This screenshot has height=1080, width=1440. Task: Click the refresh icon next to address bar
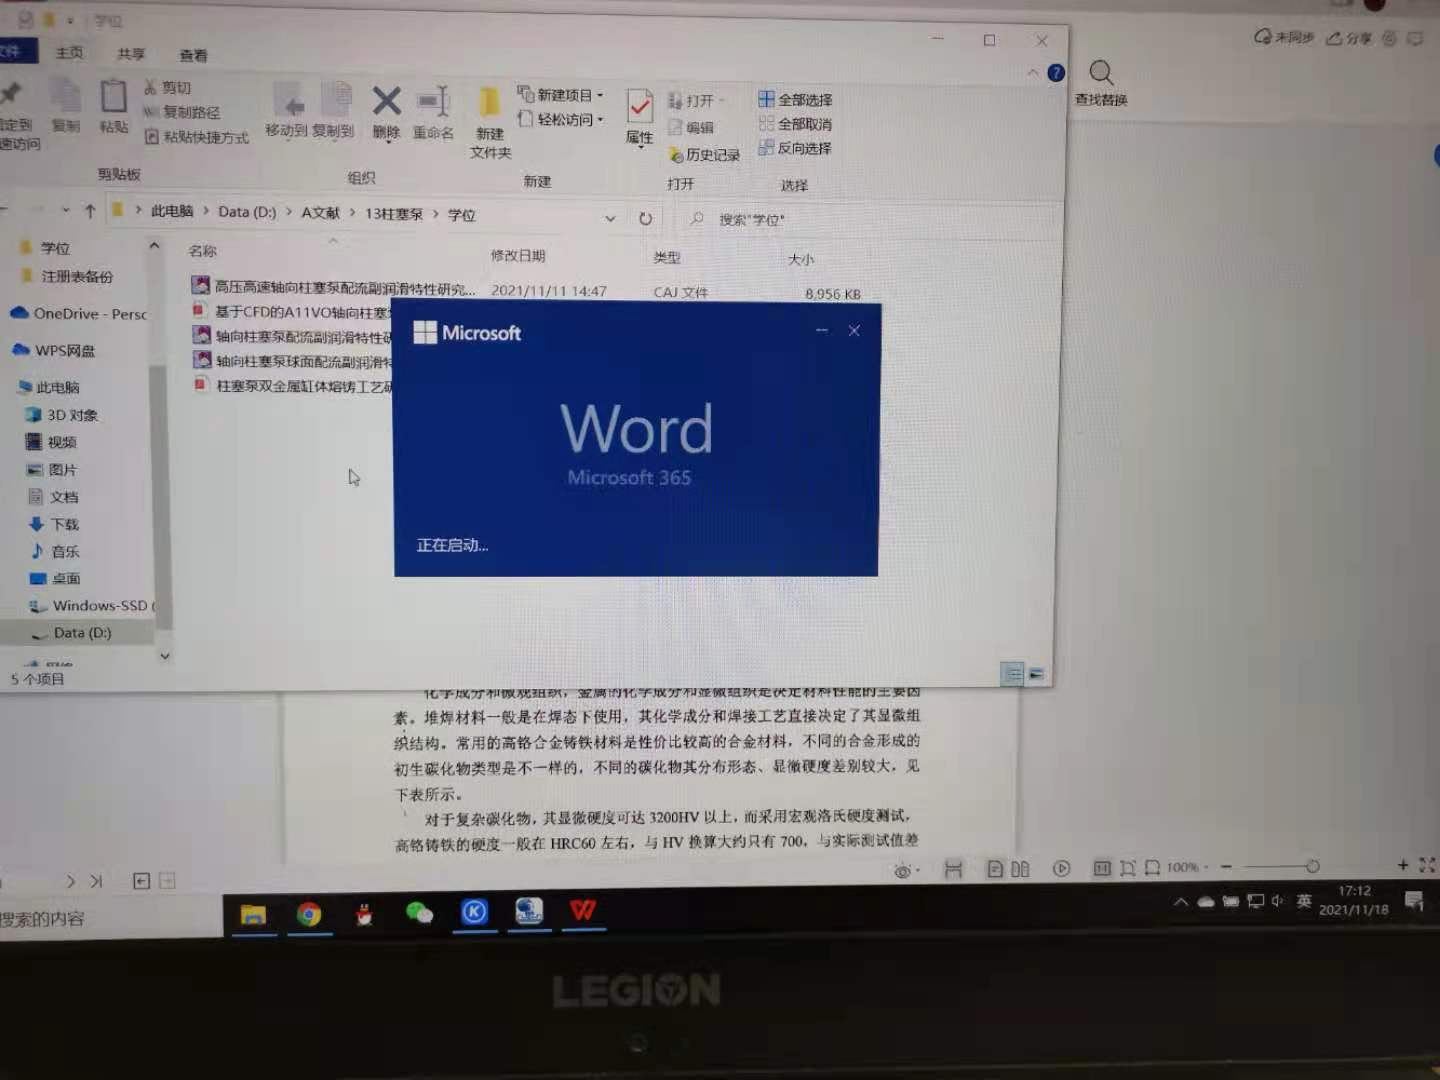(646, 218)
